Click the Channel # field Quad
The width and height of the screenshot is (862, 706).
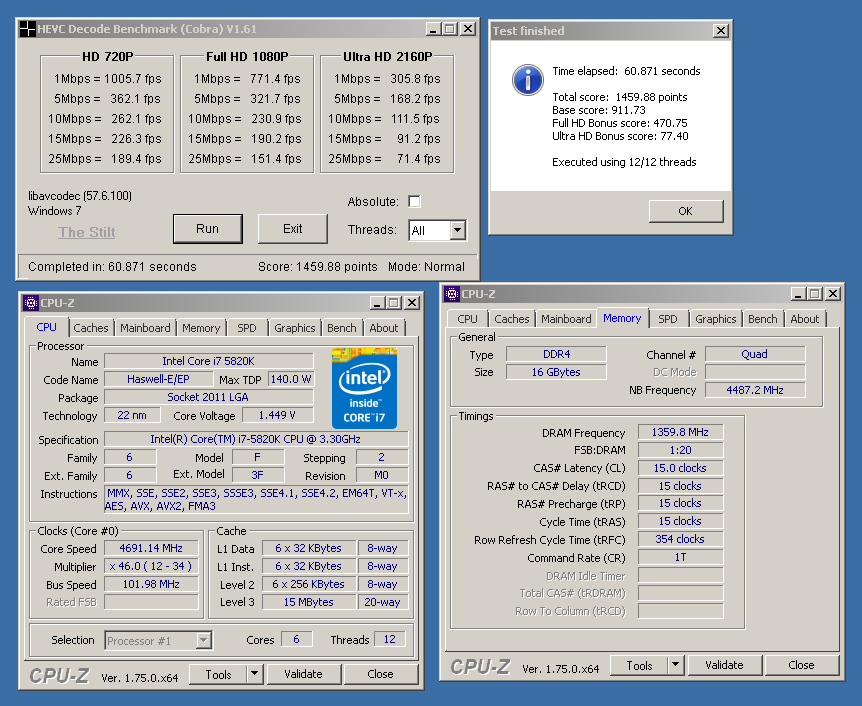(755, 354)
